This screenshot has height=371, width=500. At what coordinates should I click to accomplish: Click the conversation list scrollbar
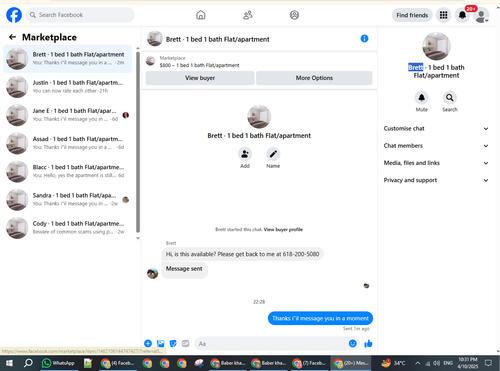[x=138, y=142]
